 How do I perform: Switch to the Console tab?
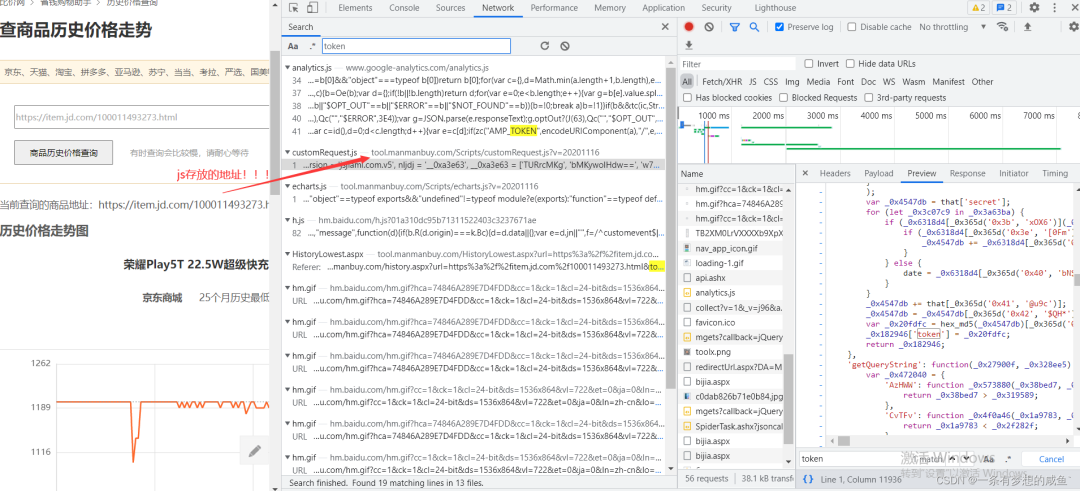coord(404,8)
